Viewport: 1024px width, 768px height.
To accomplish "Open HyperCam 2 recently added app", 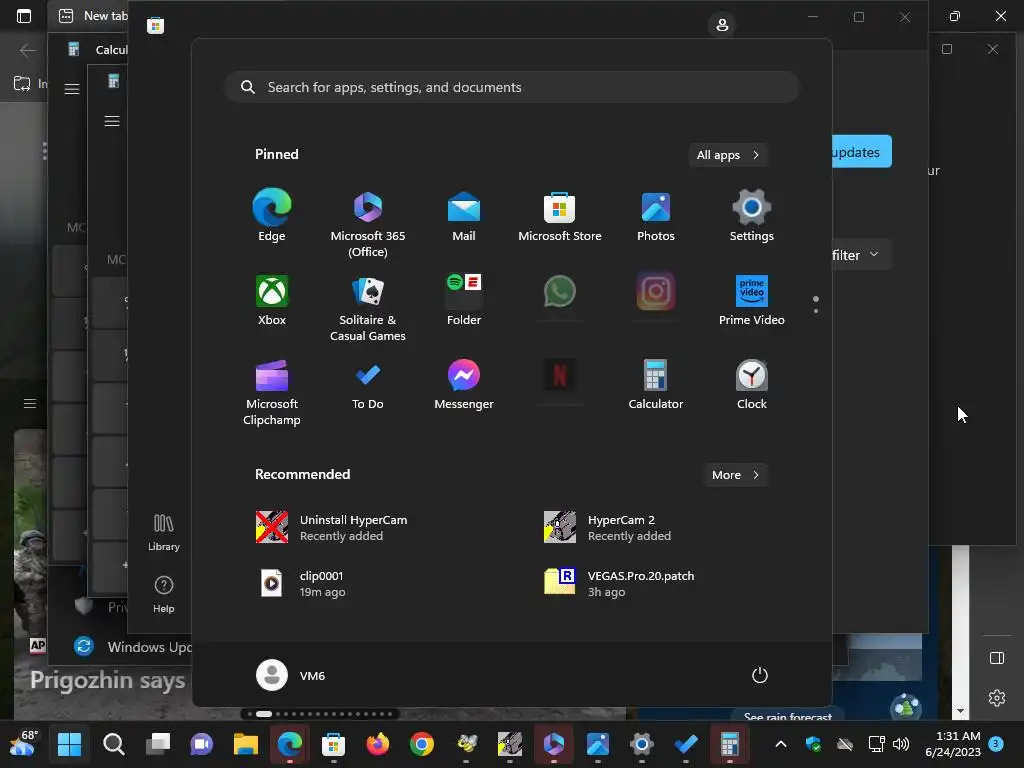I will 607,528.
